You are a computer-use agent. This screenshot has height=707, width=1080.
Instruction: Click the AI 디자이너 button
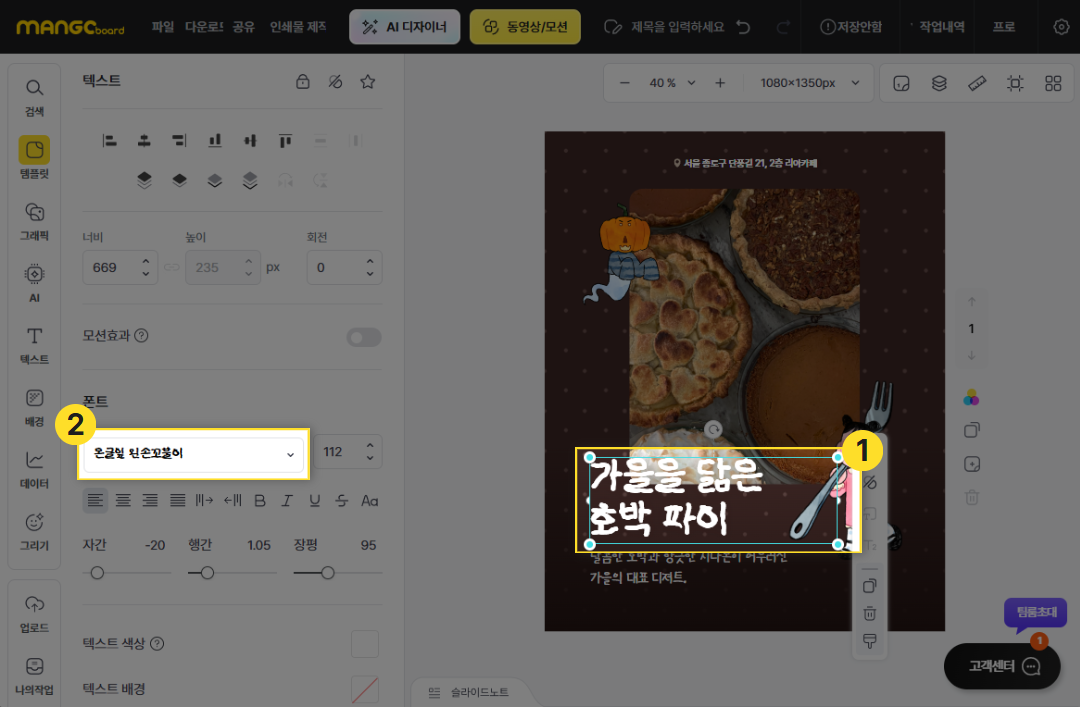(405, 27)
